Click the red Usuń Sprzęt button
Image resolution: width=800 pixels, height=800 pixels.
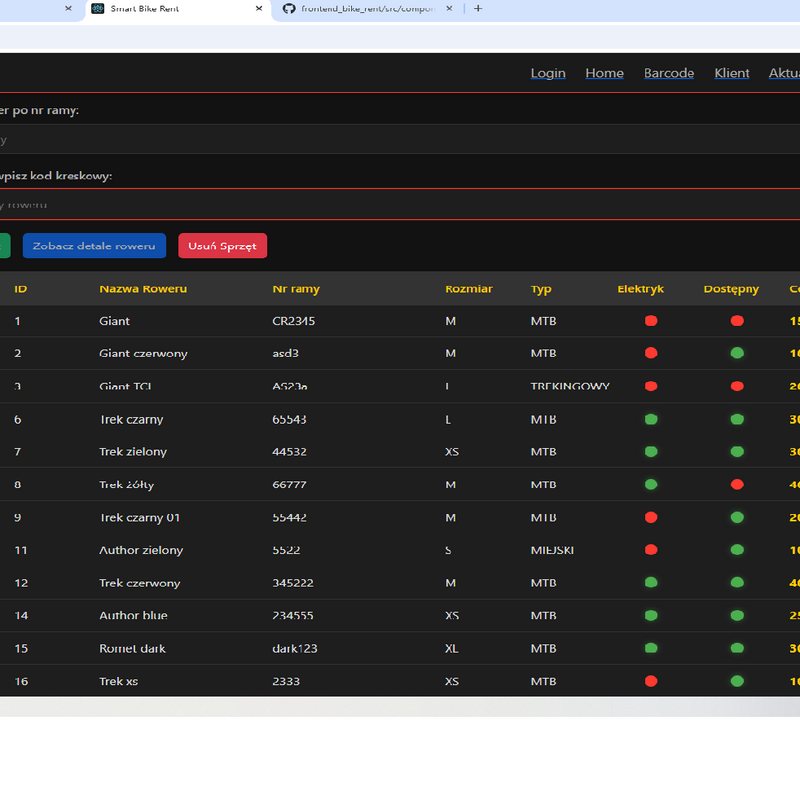click(x=222, y=246)
